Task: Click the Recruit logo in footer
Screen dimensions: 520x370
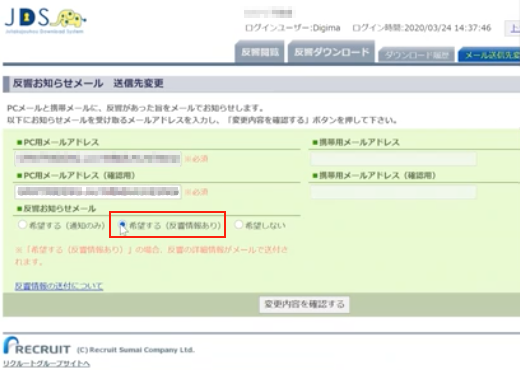Action: pyautogui.click(x=37, y=346)
